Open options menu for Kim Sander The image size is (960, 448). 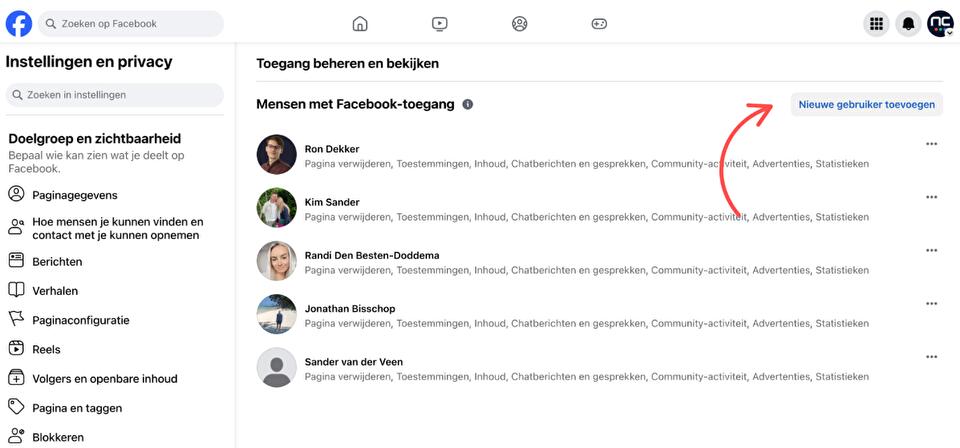[932, 197]
